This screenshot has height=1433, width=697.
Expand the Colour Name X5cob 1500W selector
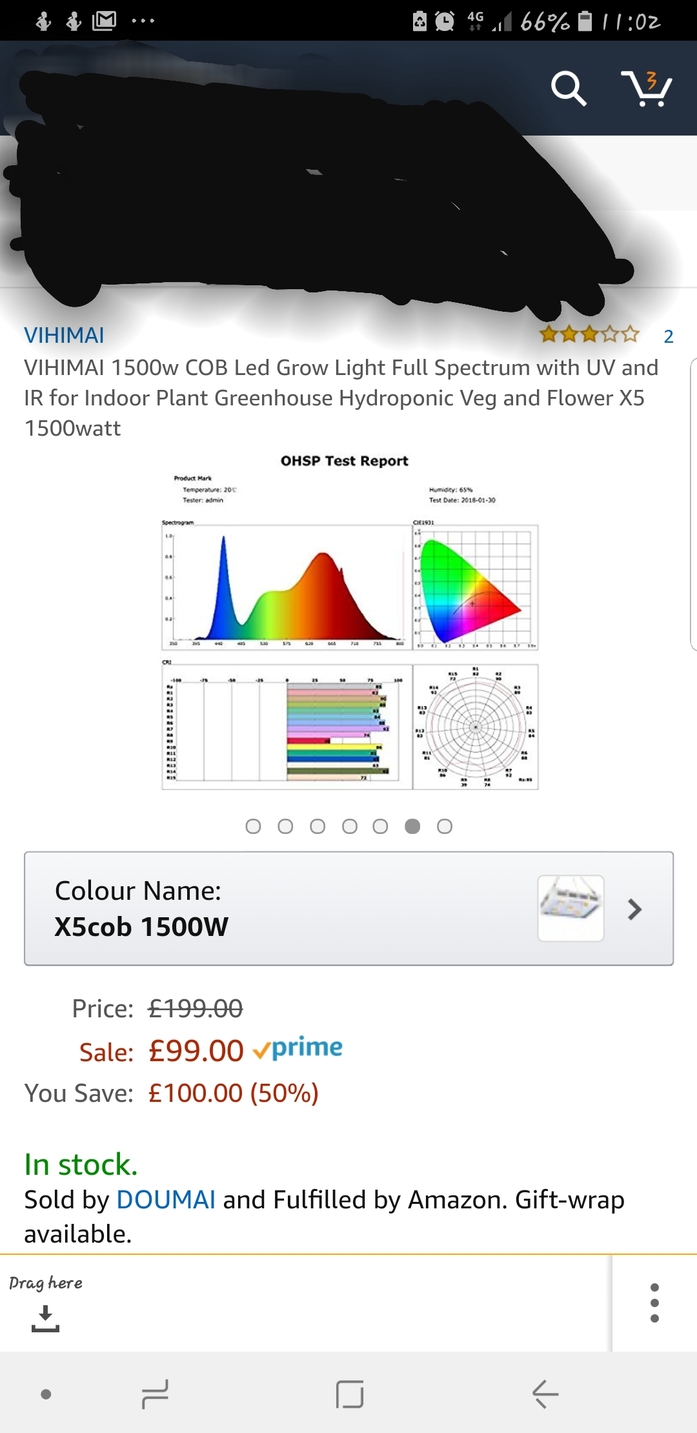(348, 909)
